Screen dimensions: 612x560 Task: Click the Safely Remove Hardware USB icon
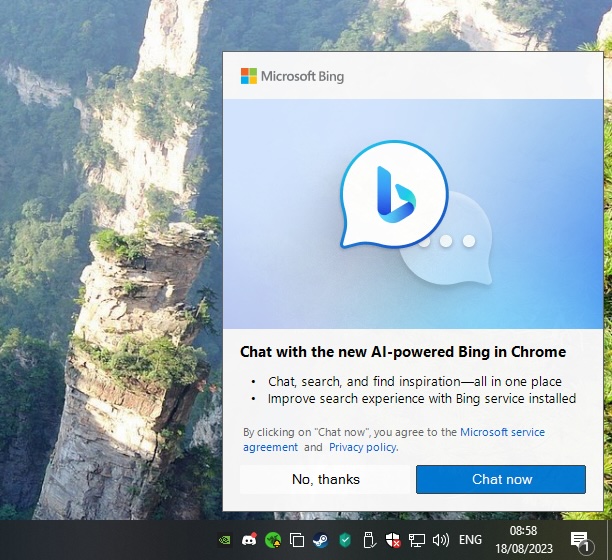(369, 540)
